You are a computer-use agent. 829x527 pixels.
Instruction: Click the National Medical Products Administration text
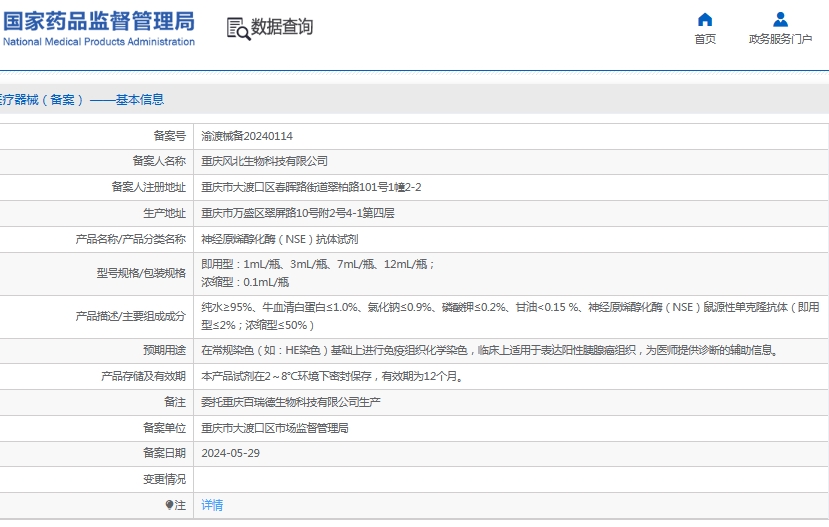99,42
